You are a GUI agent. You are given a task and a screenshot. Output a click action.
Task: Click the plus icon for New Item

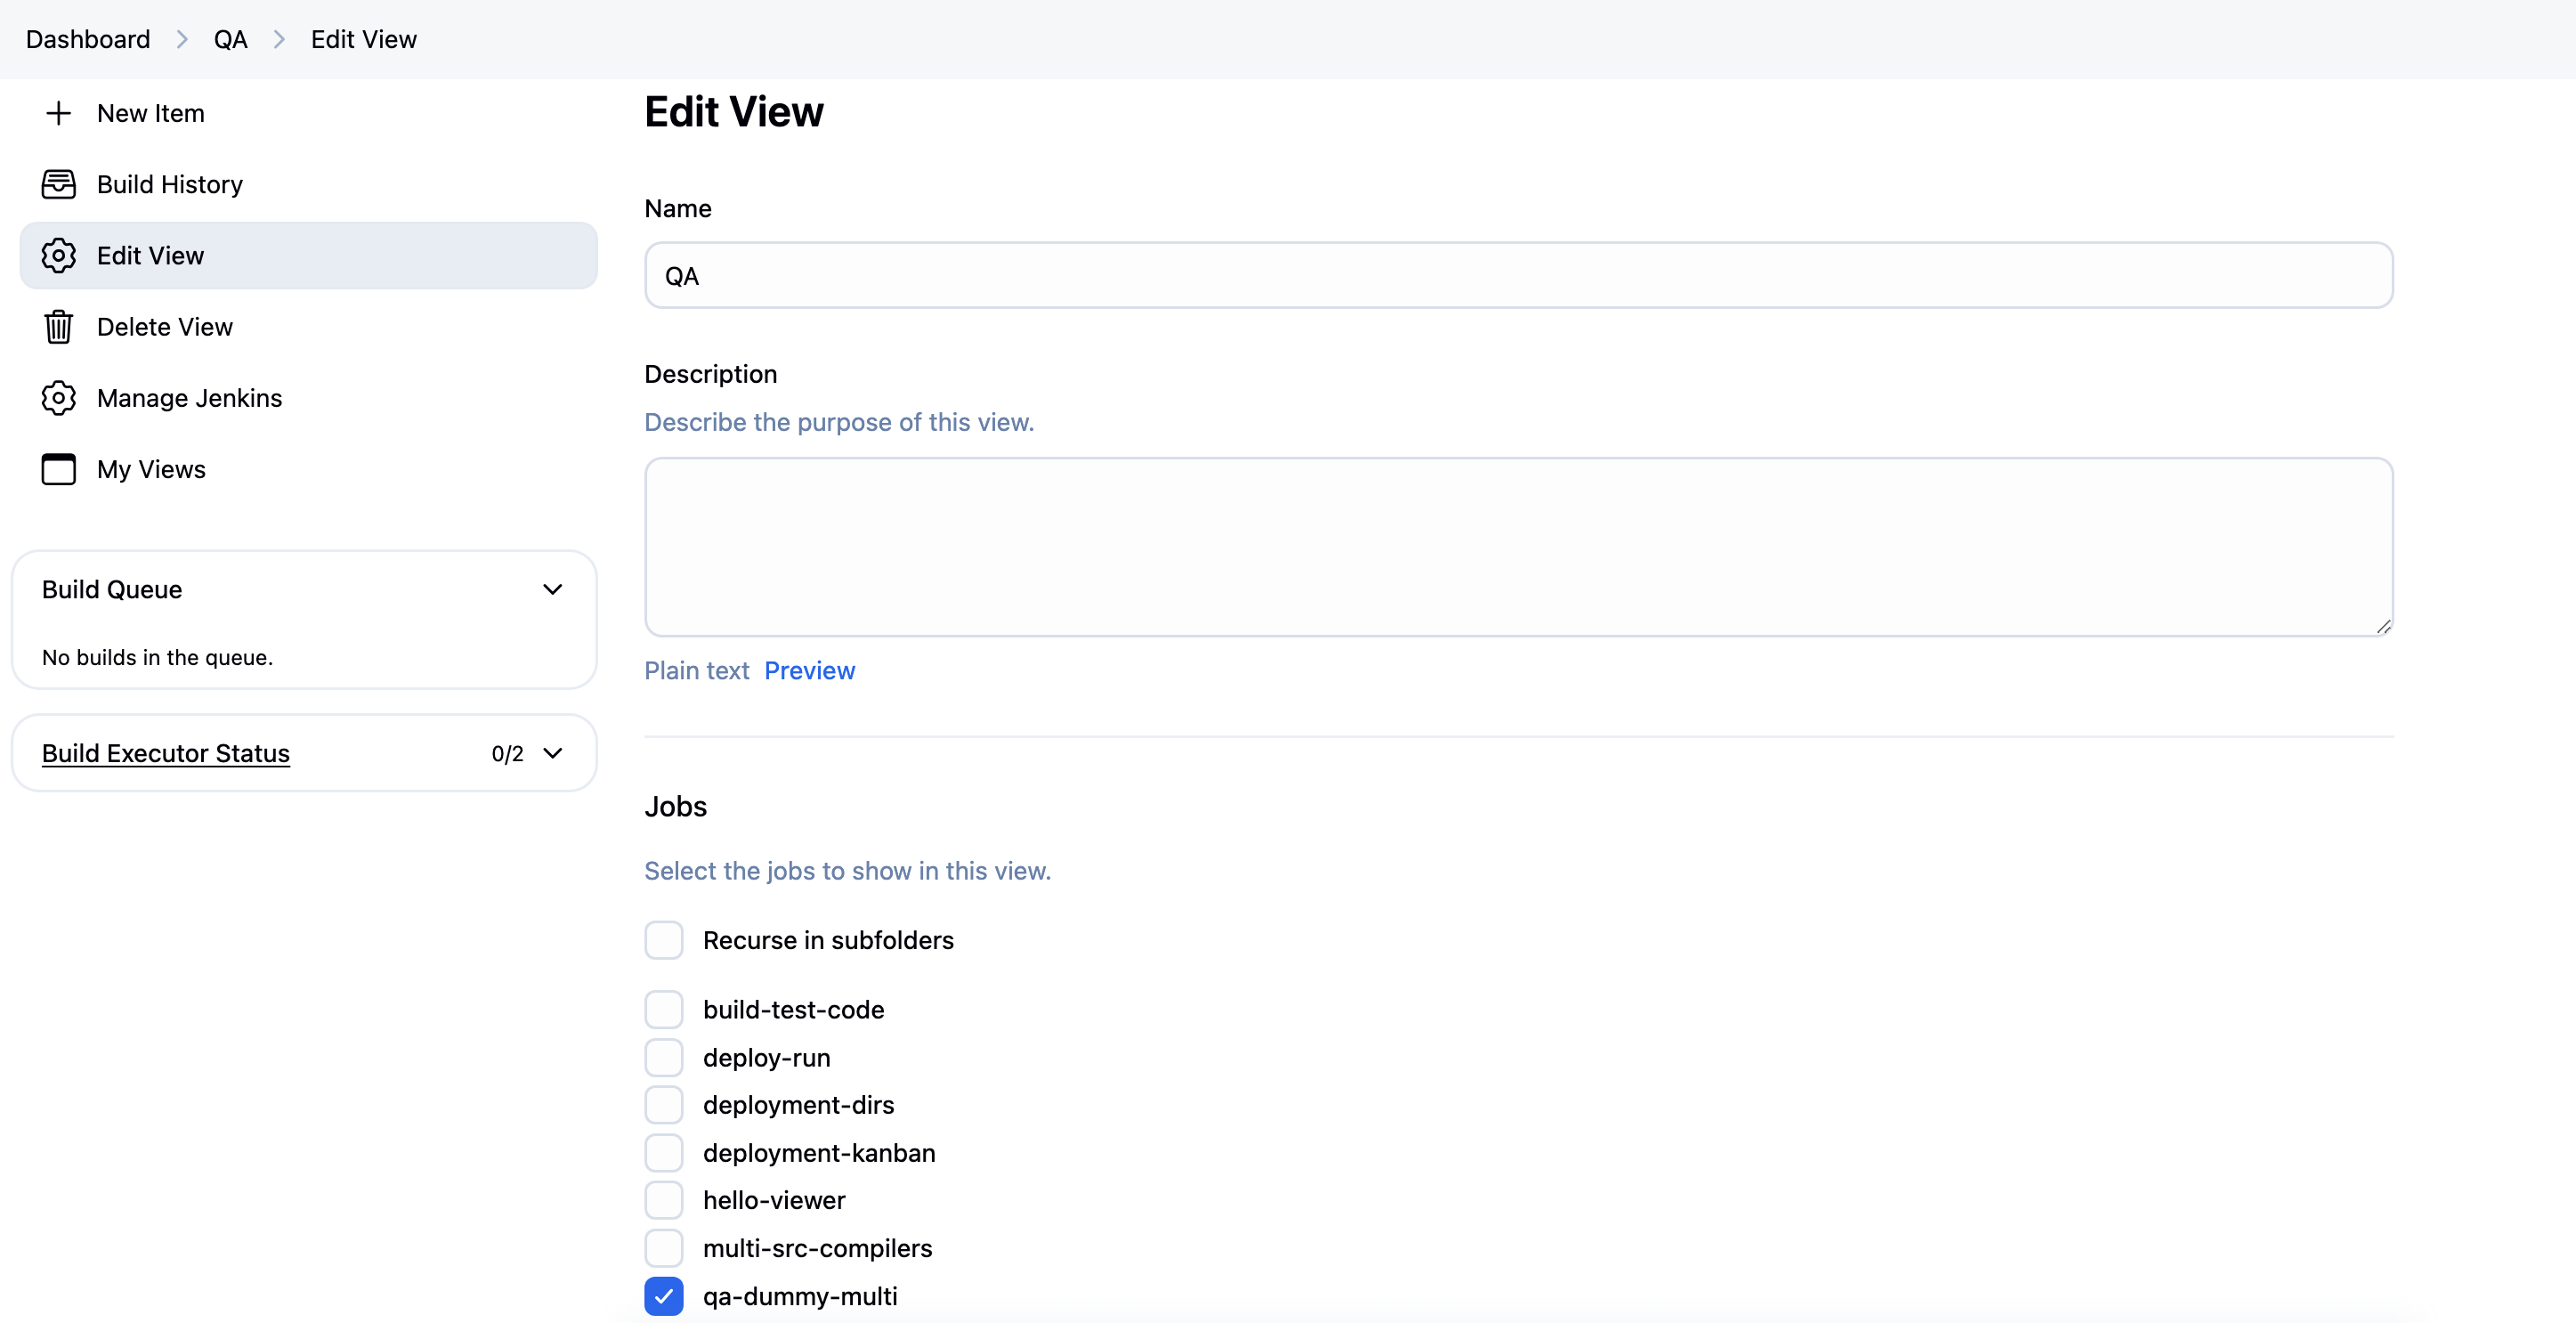click(x=58, y=113)
